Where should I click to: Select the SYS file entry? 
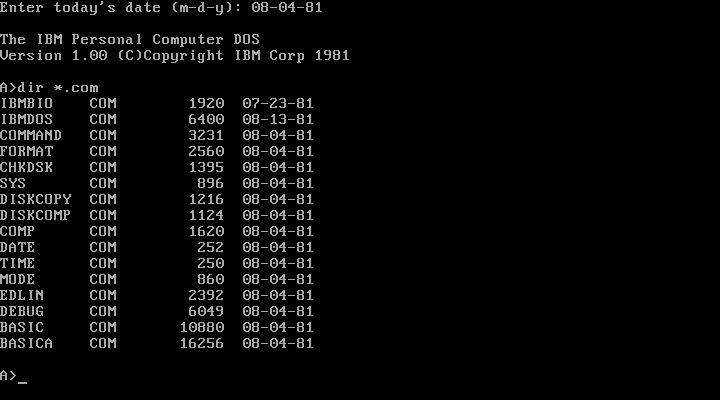coord(157,183)
